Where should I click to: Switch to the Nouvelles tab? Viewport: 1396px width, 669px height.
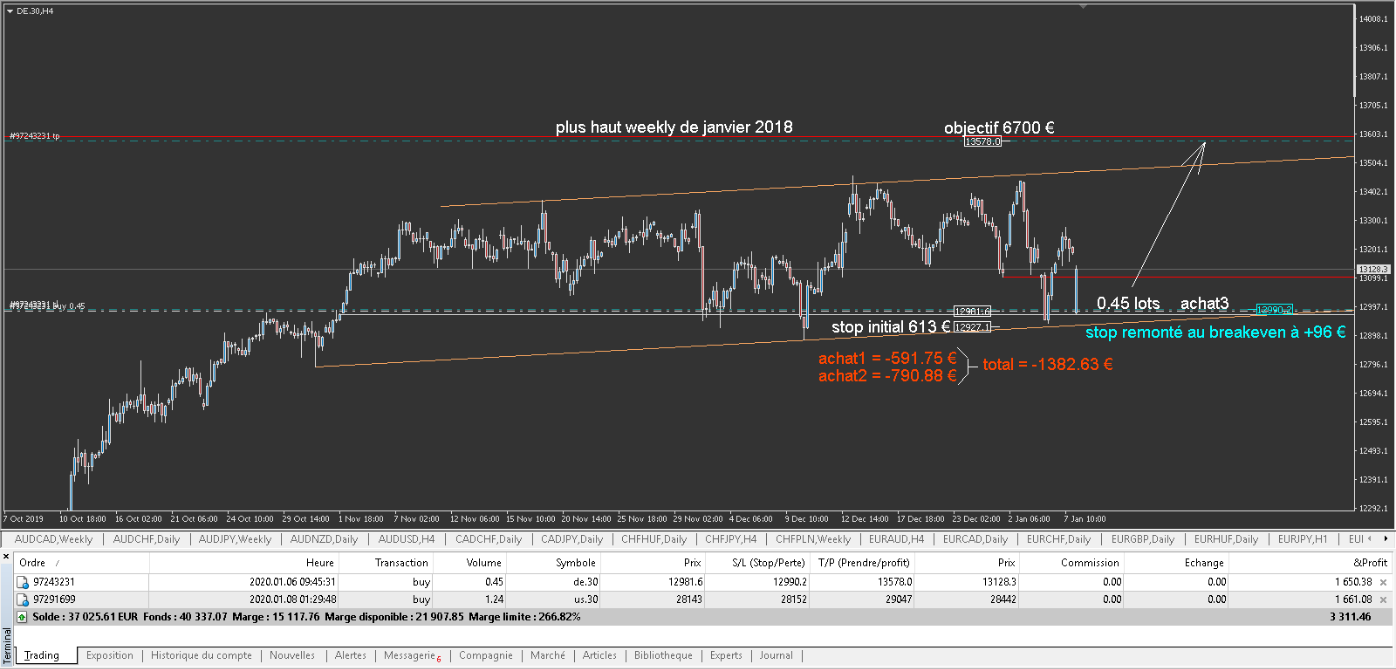coord(292,656)
